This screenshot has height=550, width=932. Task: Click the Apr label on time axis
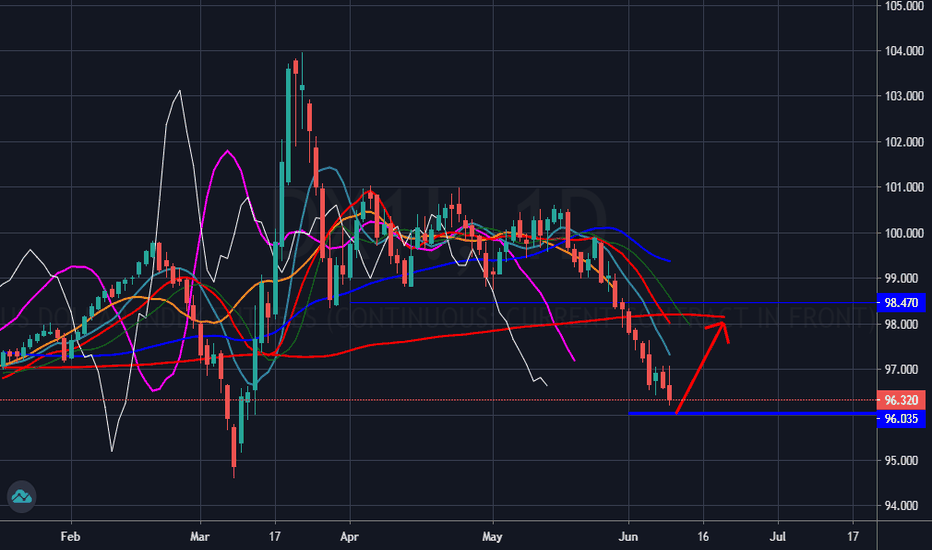point(350,536)
